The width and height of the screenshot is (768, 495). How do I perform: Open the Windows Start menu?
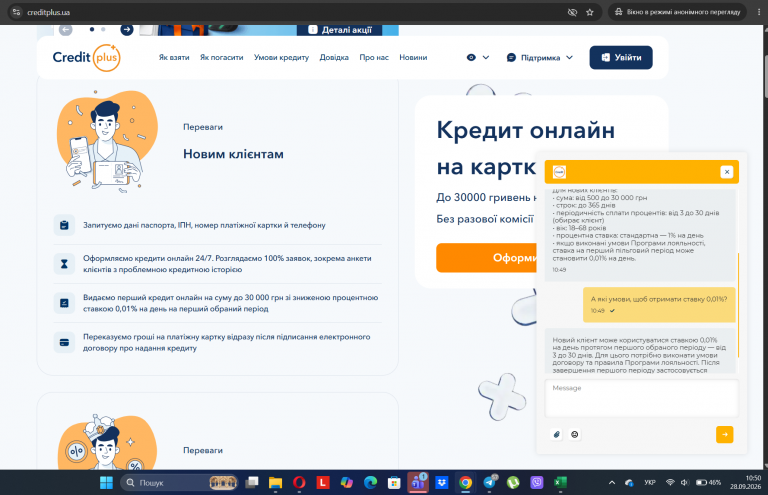(x=106, y=483)
